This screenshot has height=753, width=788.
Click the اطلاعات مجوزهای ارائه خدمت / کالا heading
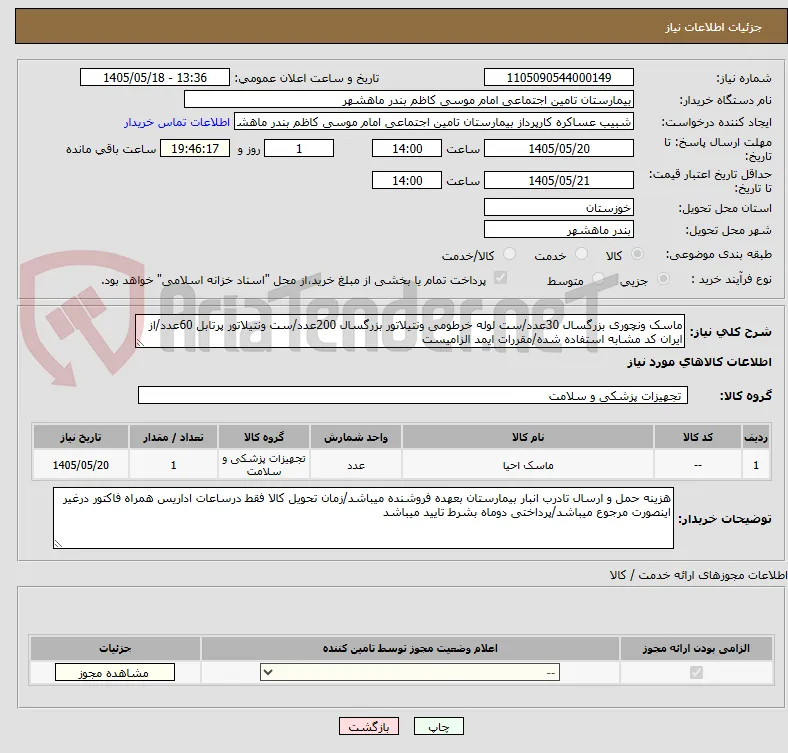point(698,575)
